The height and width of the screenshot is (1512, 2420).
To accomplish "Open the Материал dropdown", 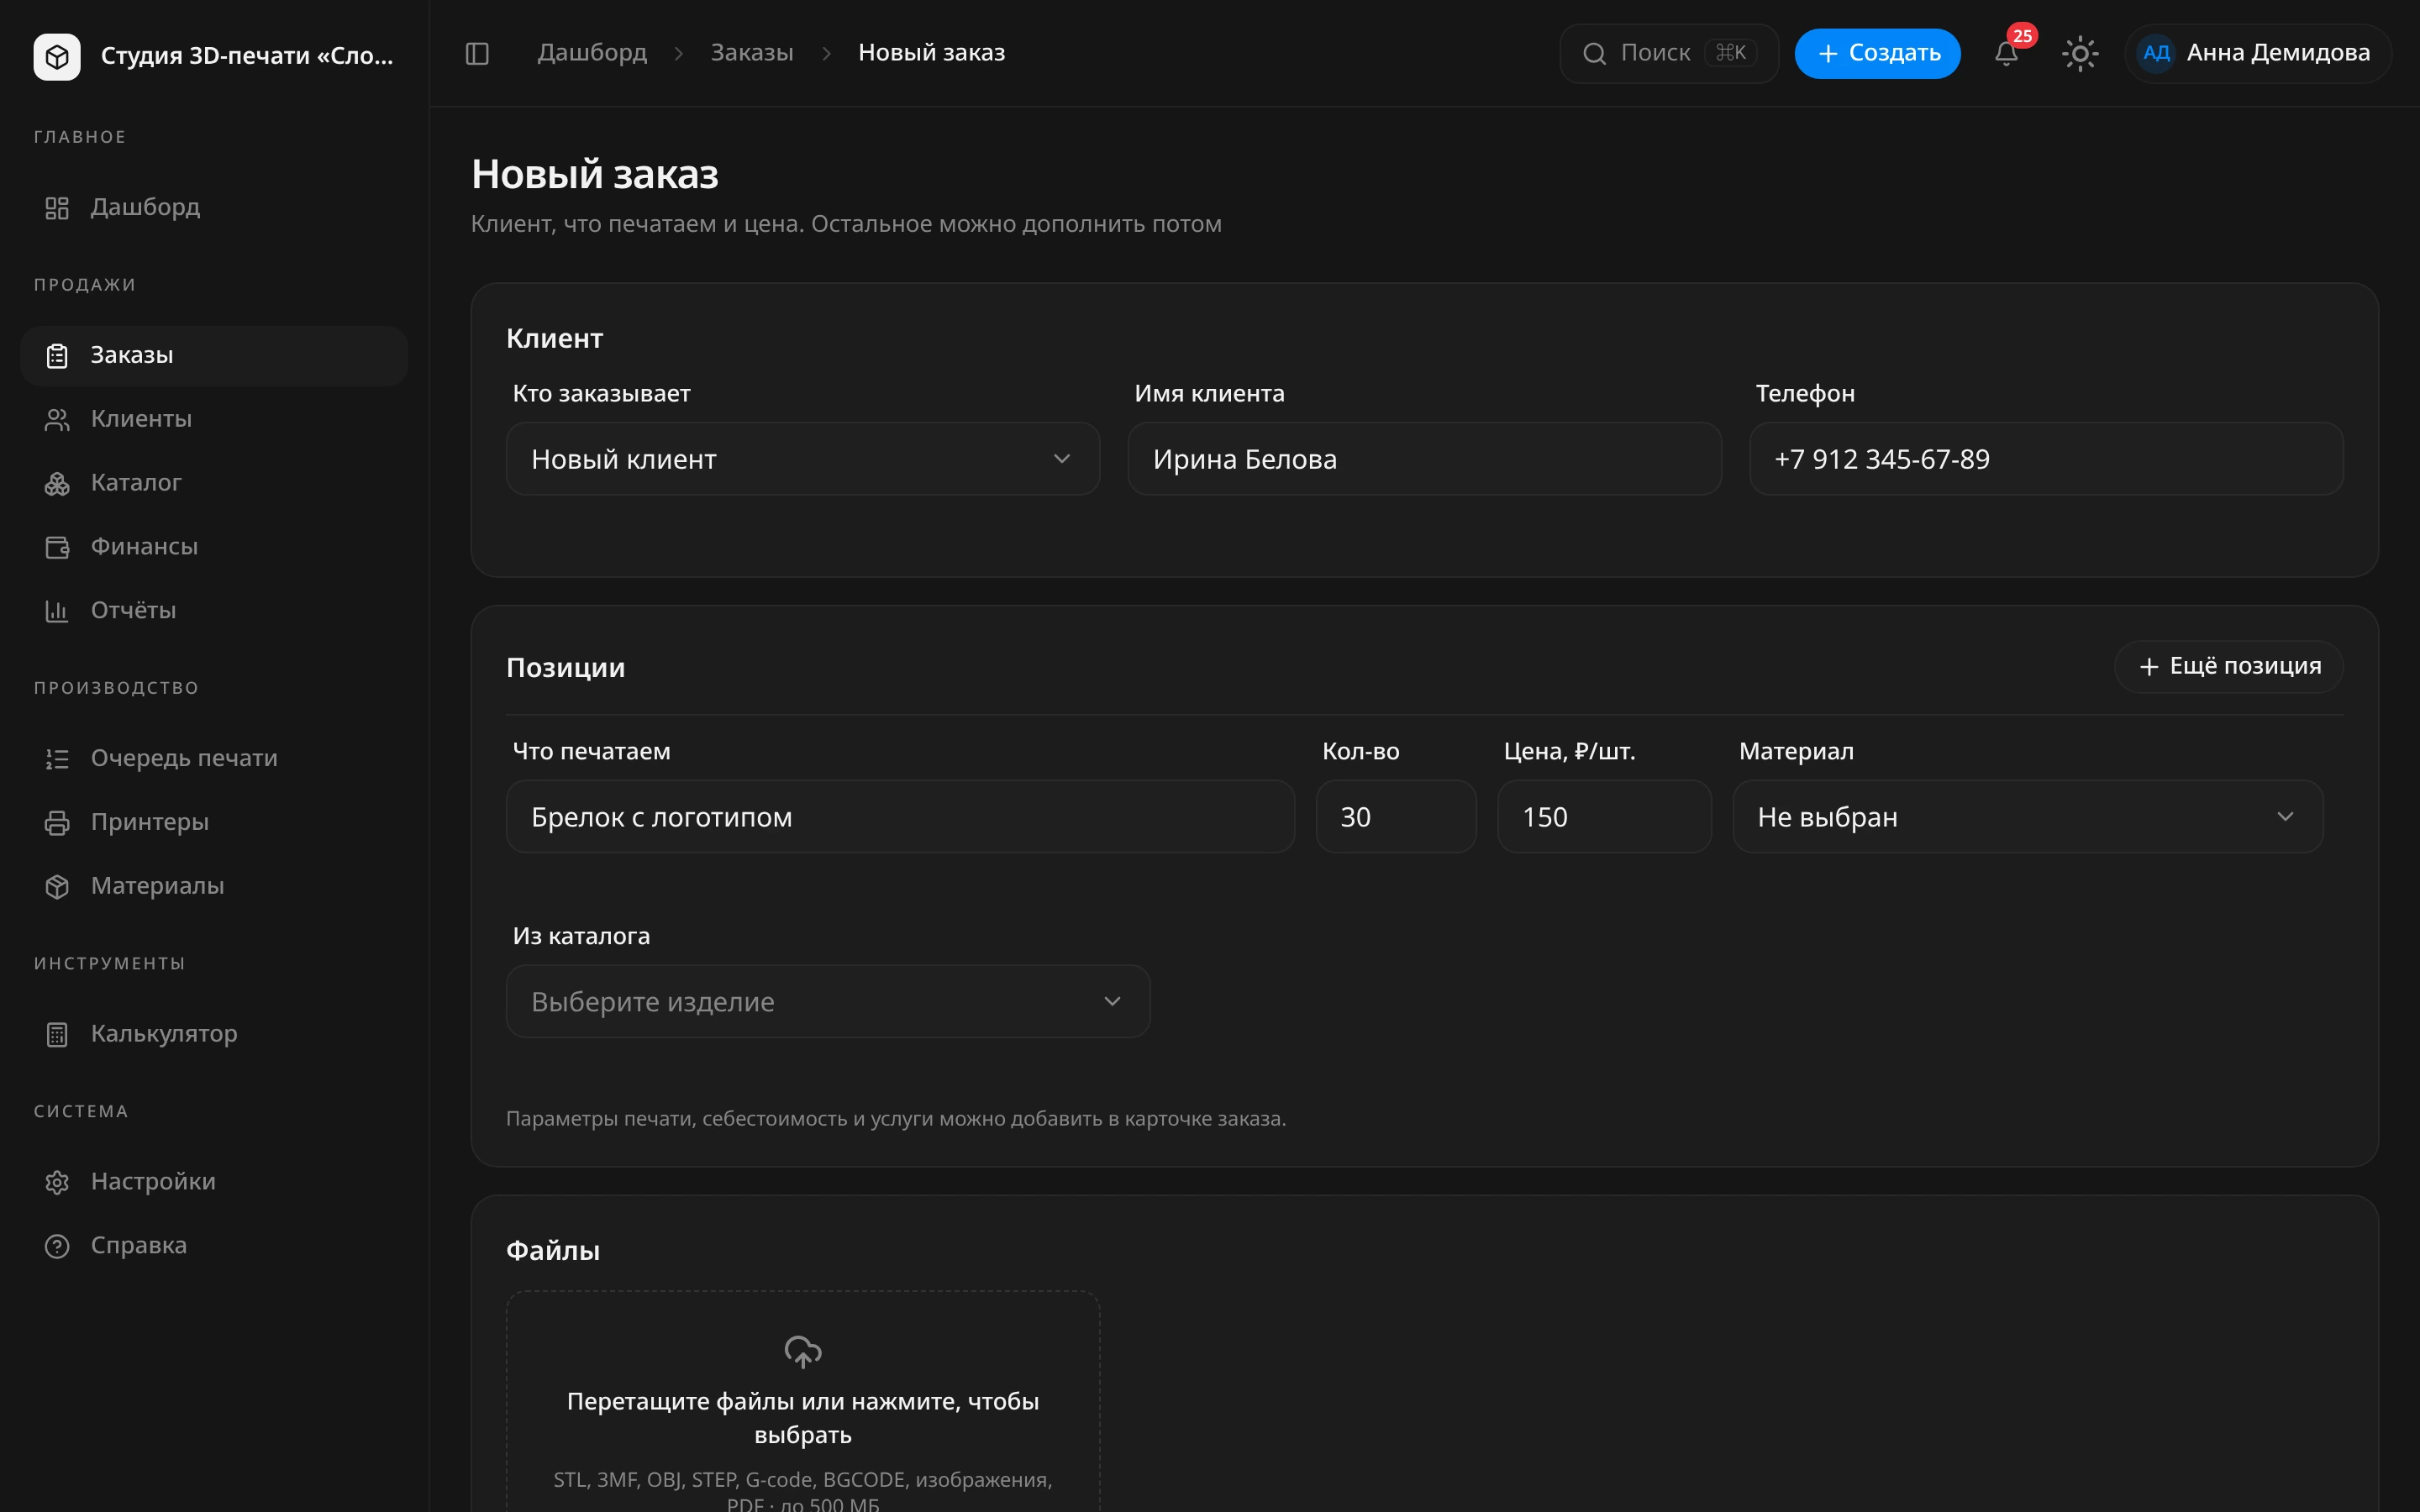I will click(2028, 817).
